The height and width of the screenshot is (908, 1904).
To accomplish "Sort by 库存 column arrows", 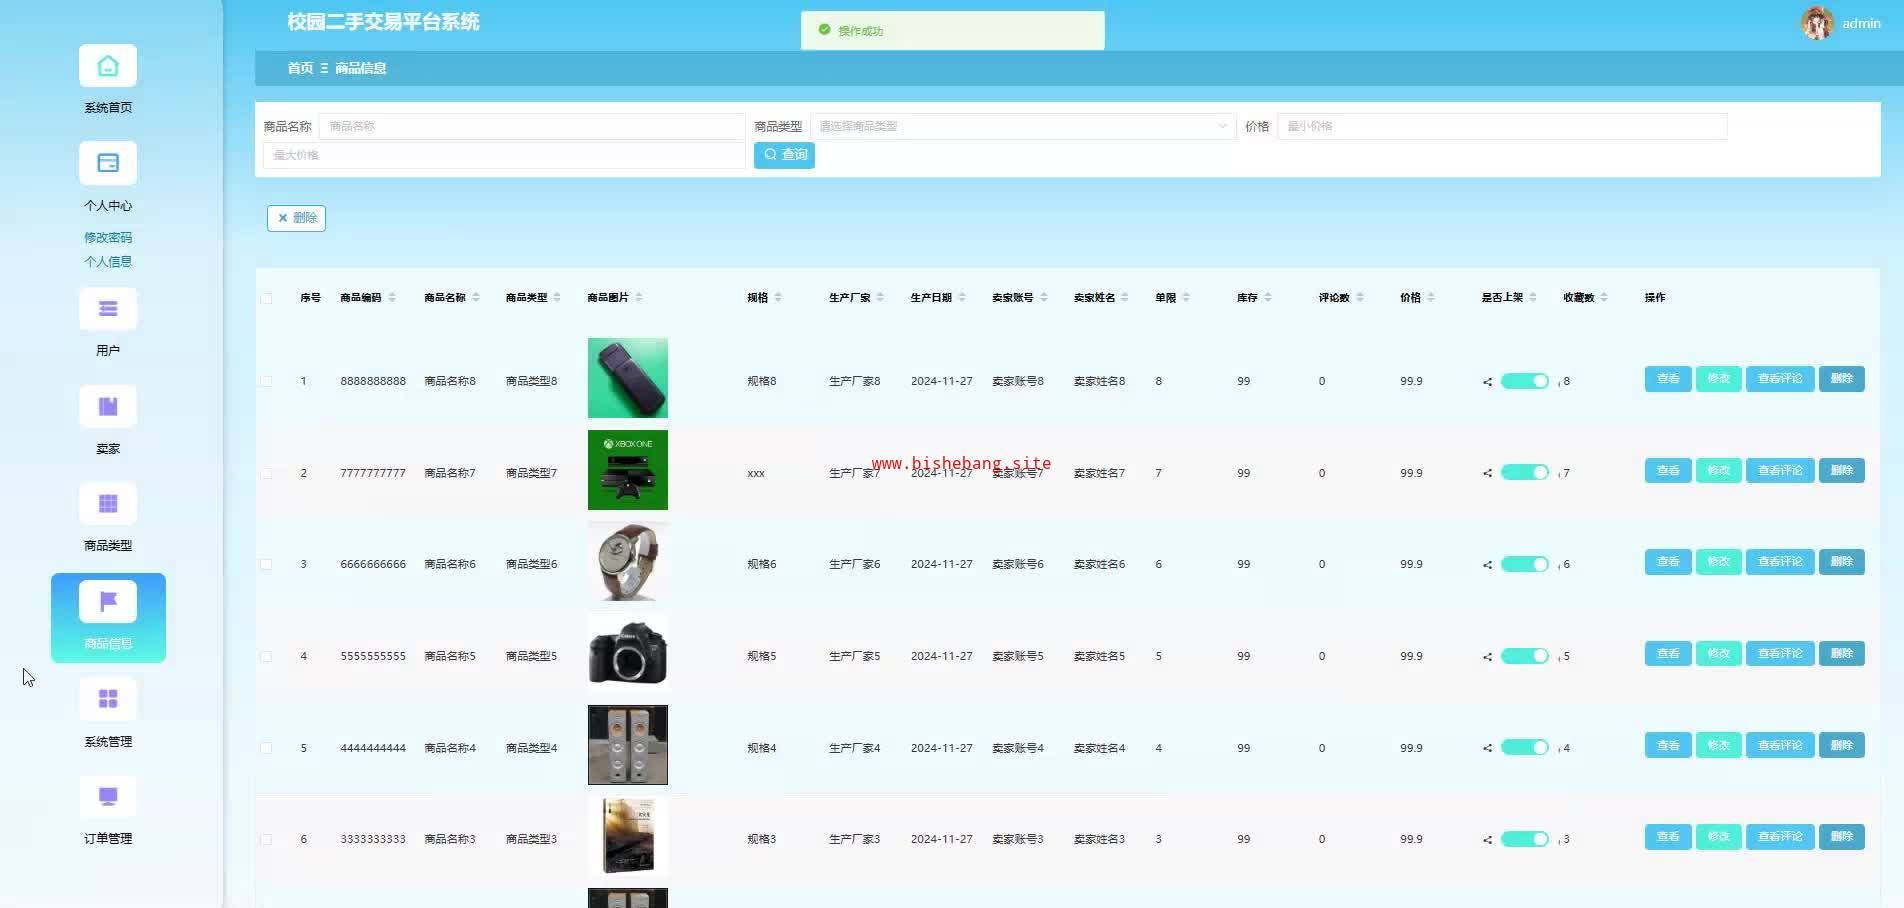I will (x=1268, y=298).
